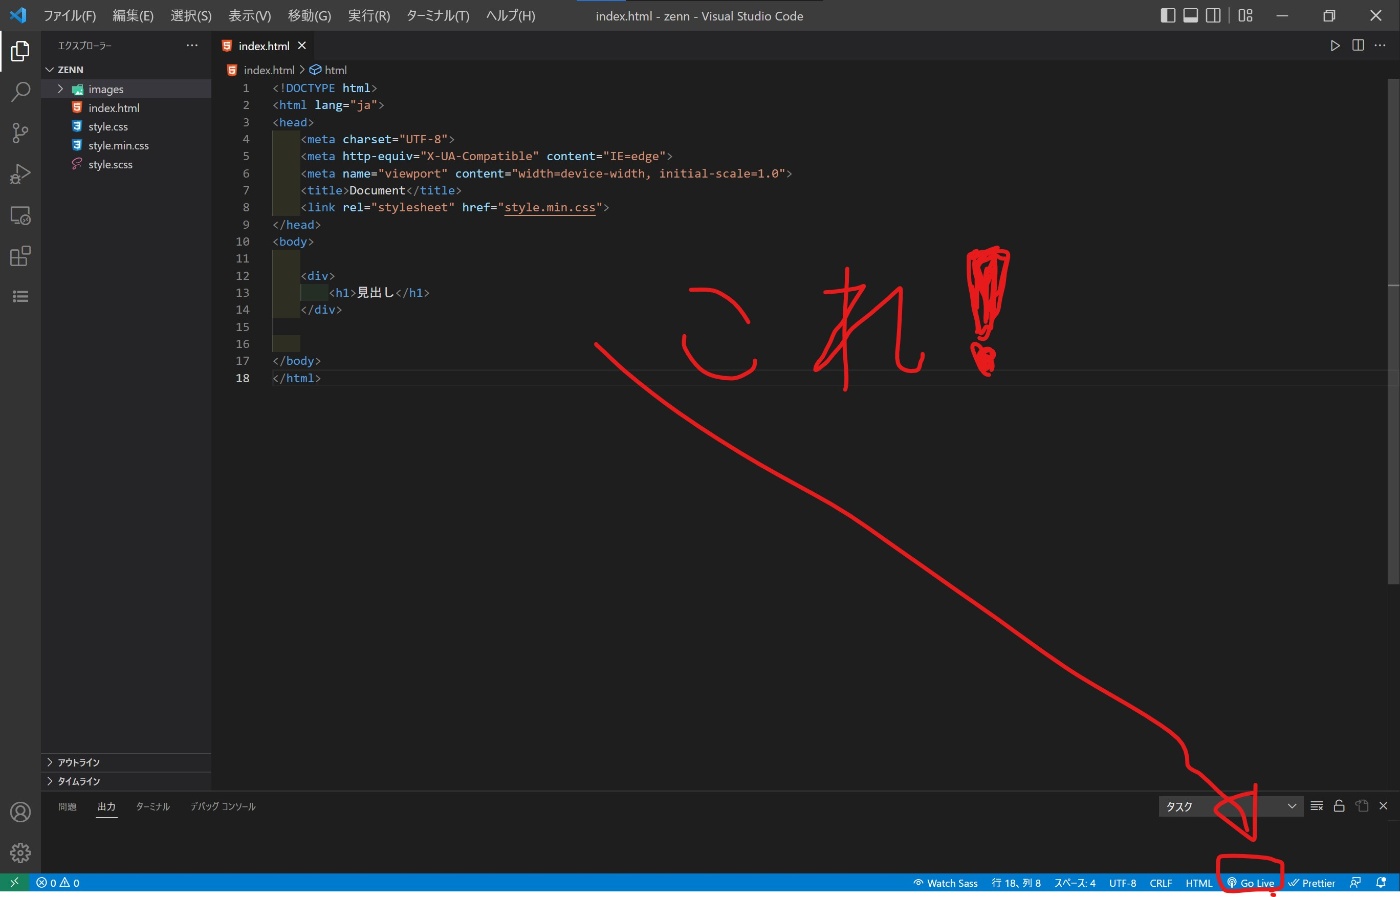Switch to the 問題 panel tab

click(67, 807)
